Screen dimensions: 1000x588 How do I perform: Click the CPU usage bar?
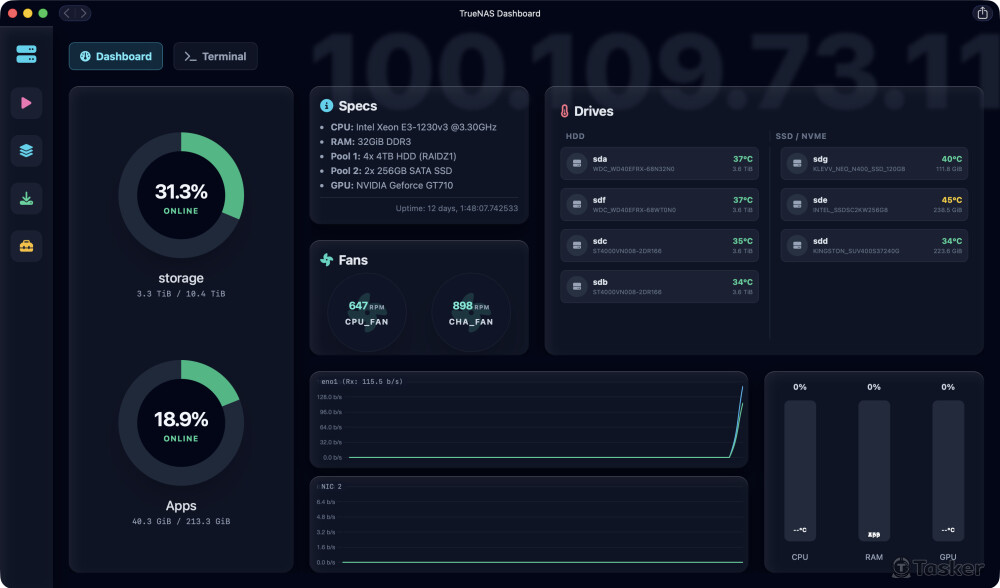click(800, 470)
